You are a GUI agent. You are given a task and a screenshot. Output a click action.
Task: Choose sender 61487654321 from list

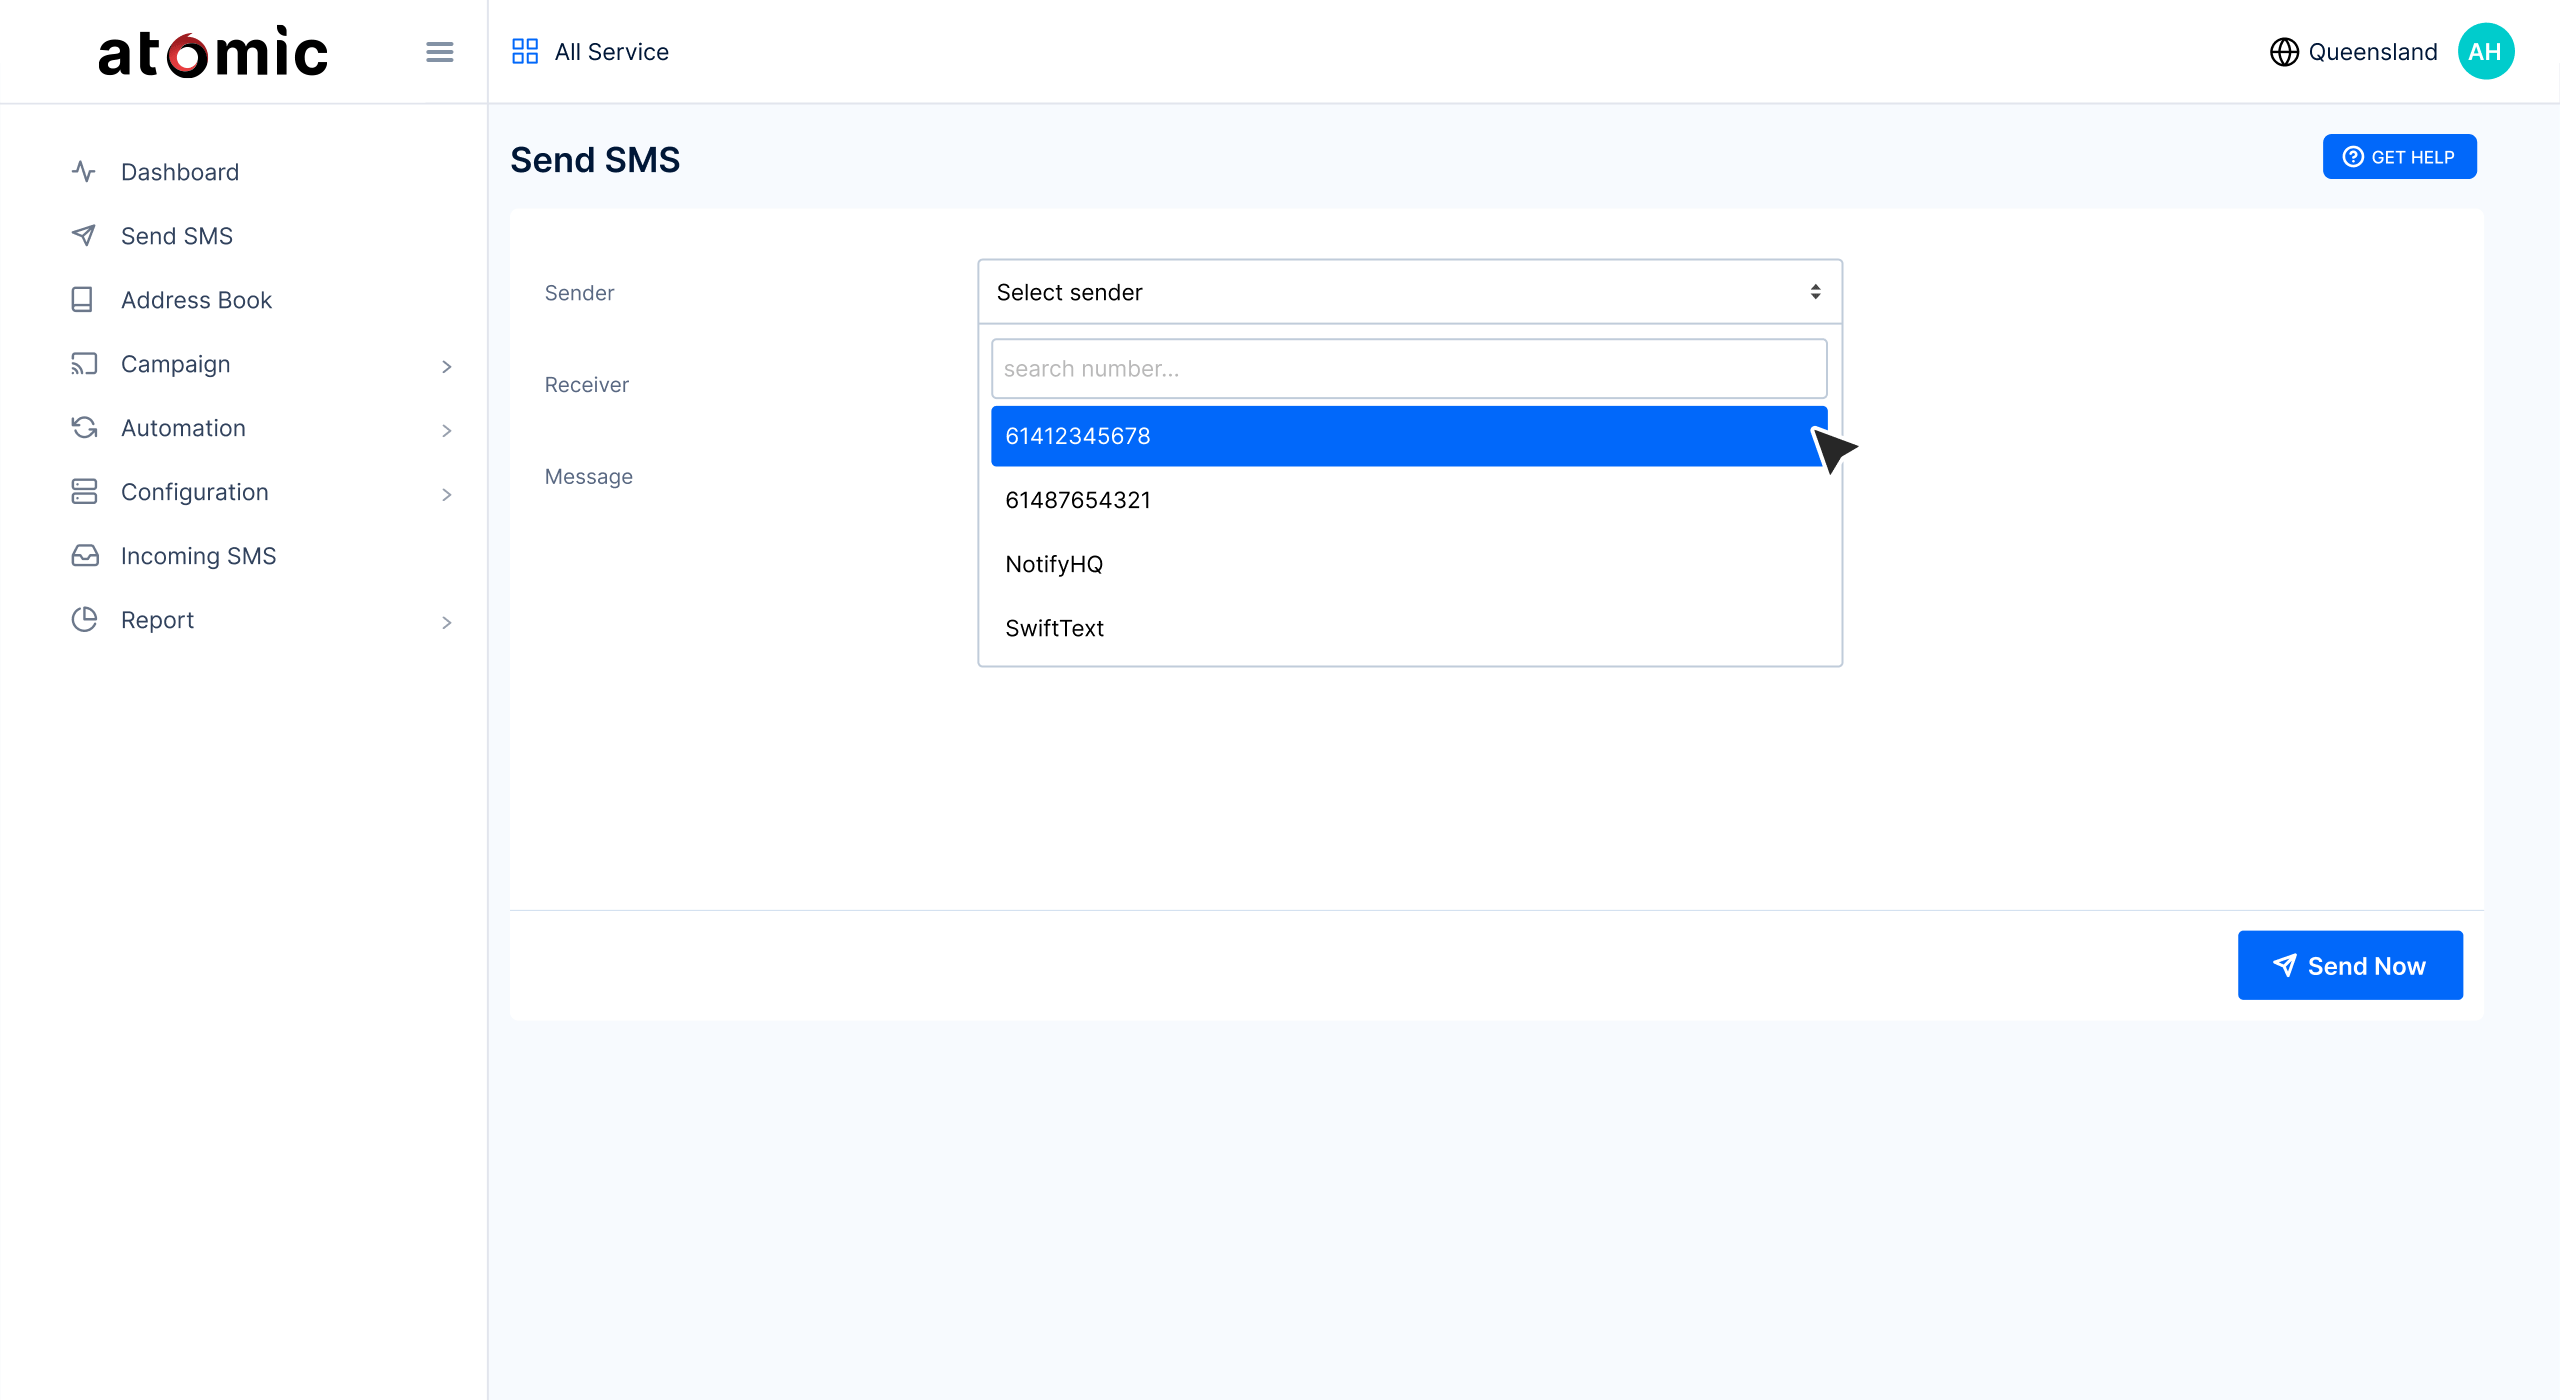(1078, 500)
